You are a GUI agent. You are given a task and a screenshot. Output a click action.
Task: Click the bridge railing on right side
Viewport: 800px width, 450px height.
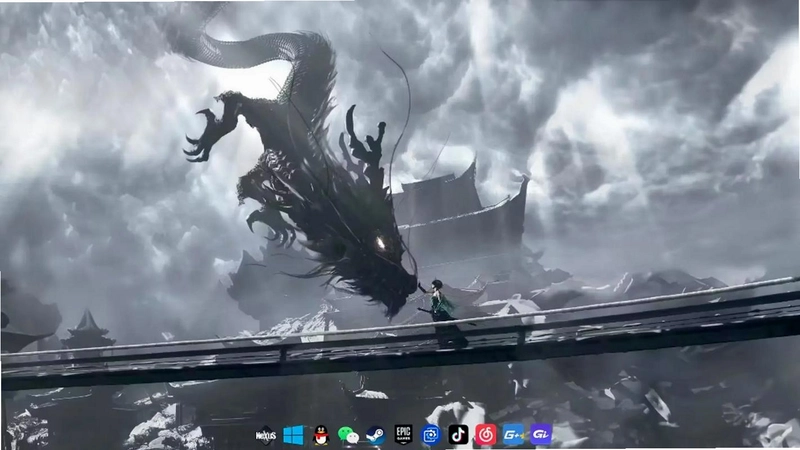point(663,301)
